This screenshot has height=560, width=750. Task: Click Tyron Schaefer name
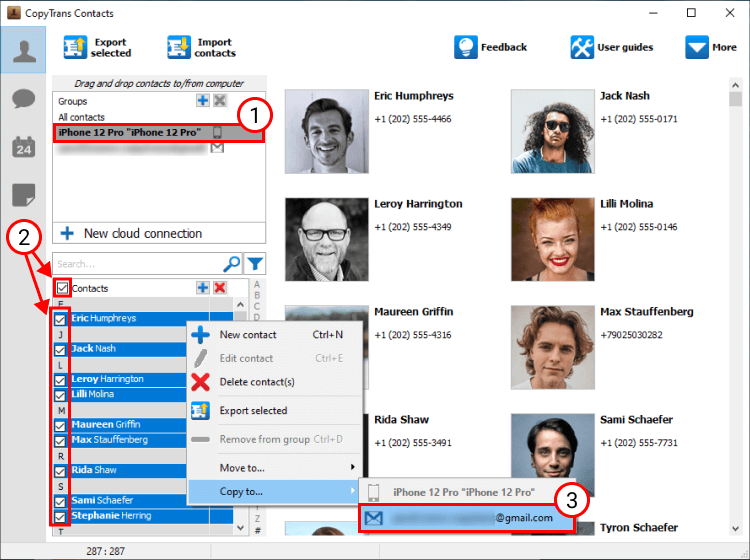[639, 527]
